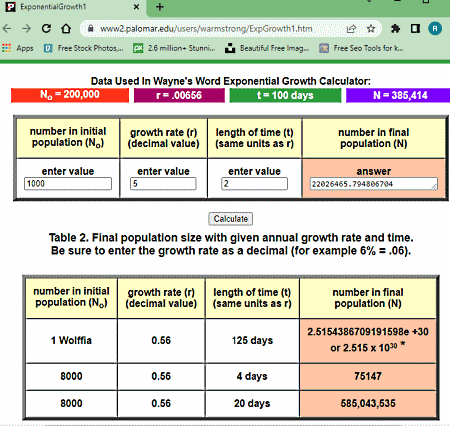Open the Beautiful Free Imag... bookmark
This screenshot has width=450, height=426.
coord(267,48)
